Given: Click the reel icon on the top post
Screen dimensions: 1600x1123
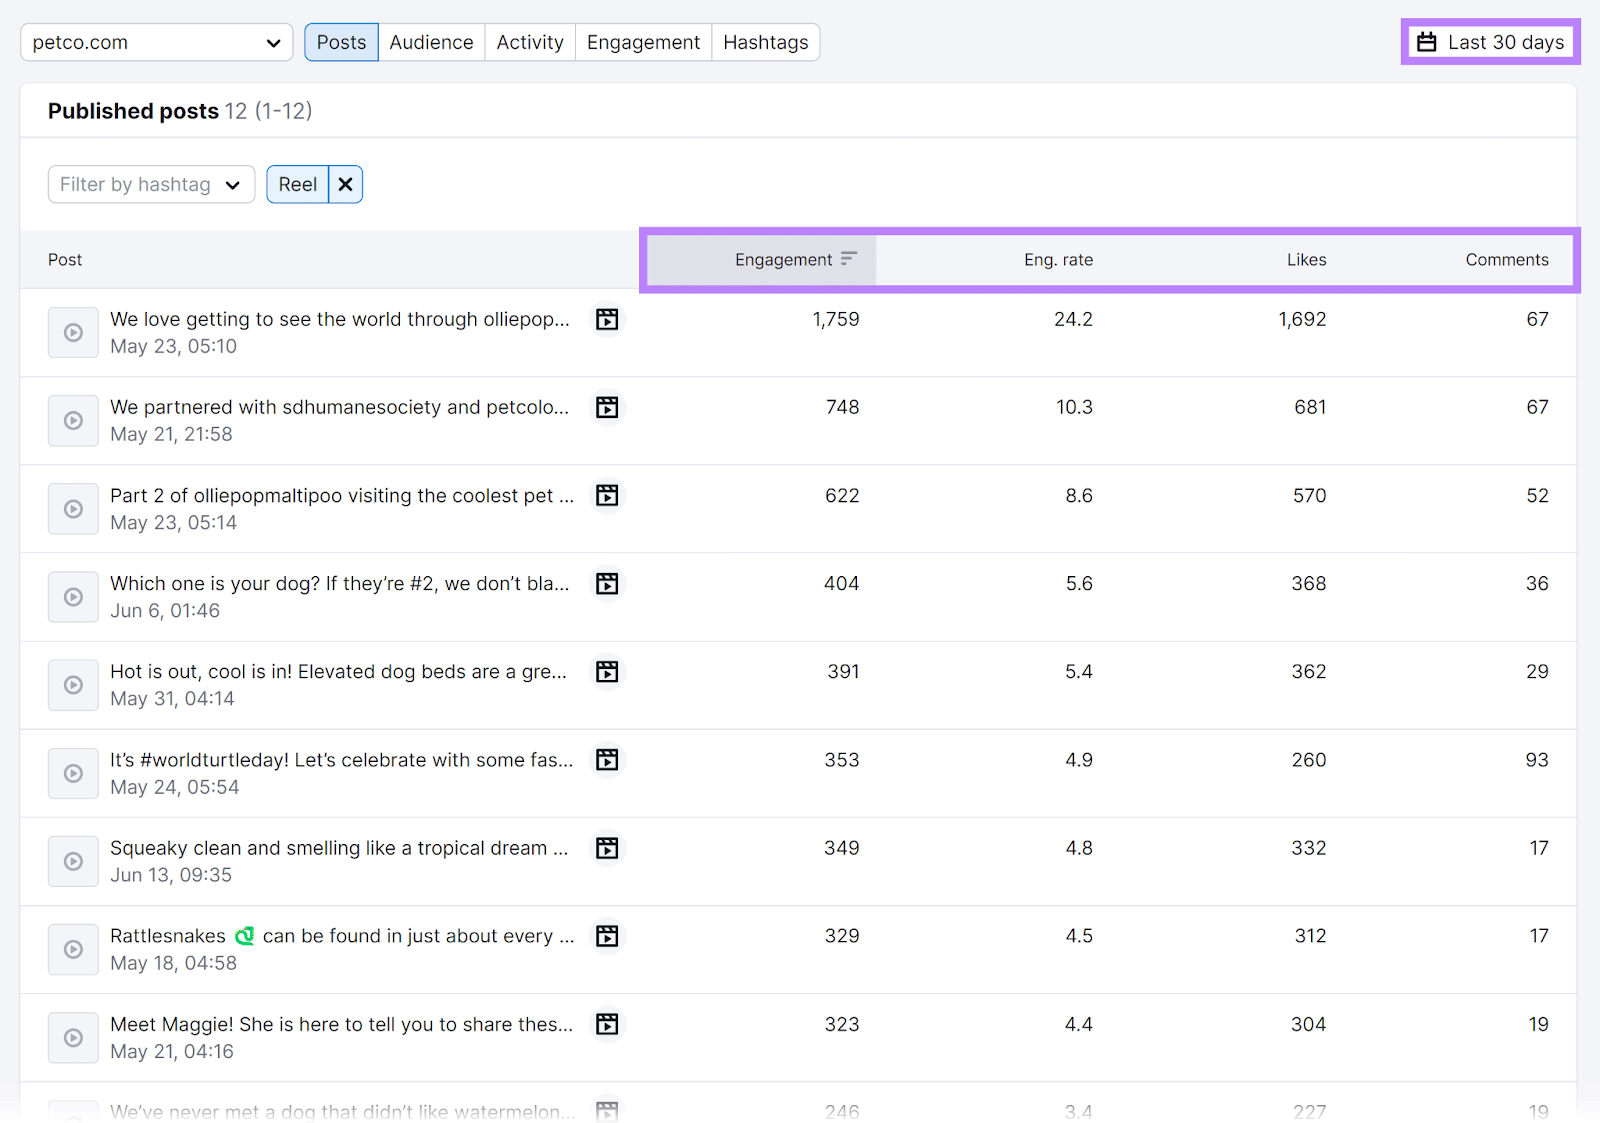Looking at the screenshot, I should coord(606,319).
